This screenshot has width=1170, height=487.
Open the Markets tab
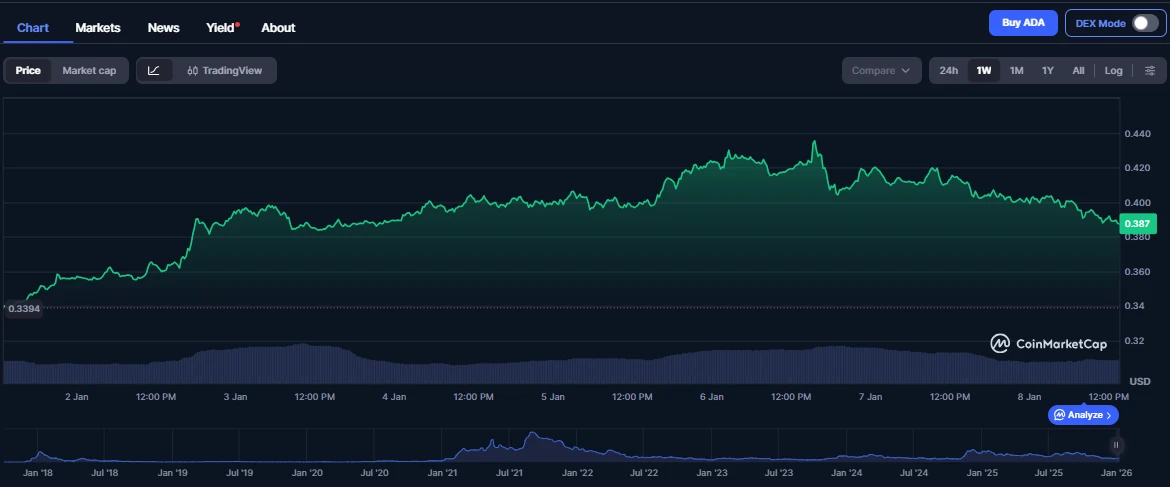(98, 27)
